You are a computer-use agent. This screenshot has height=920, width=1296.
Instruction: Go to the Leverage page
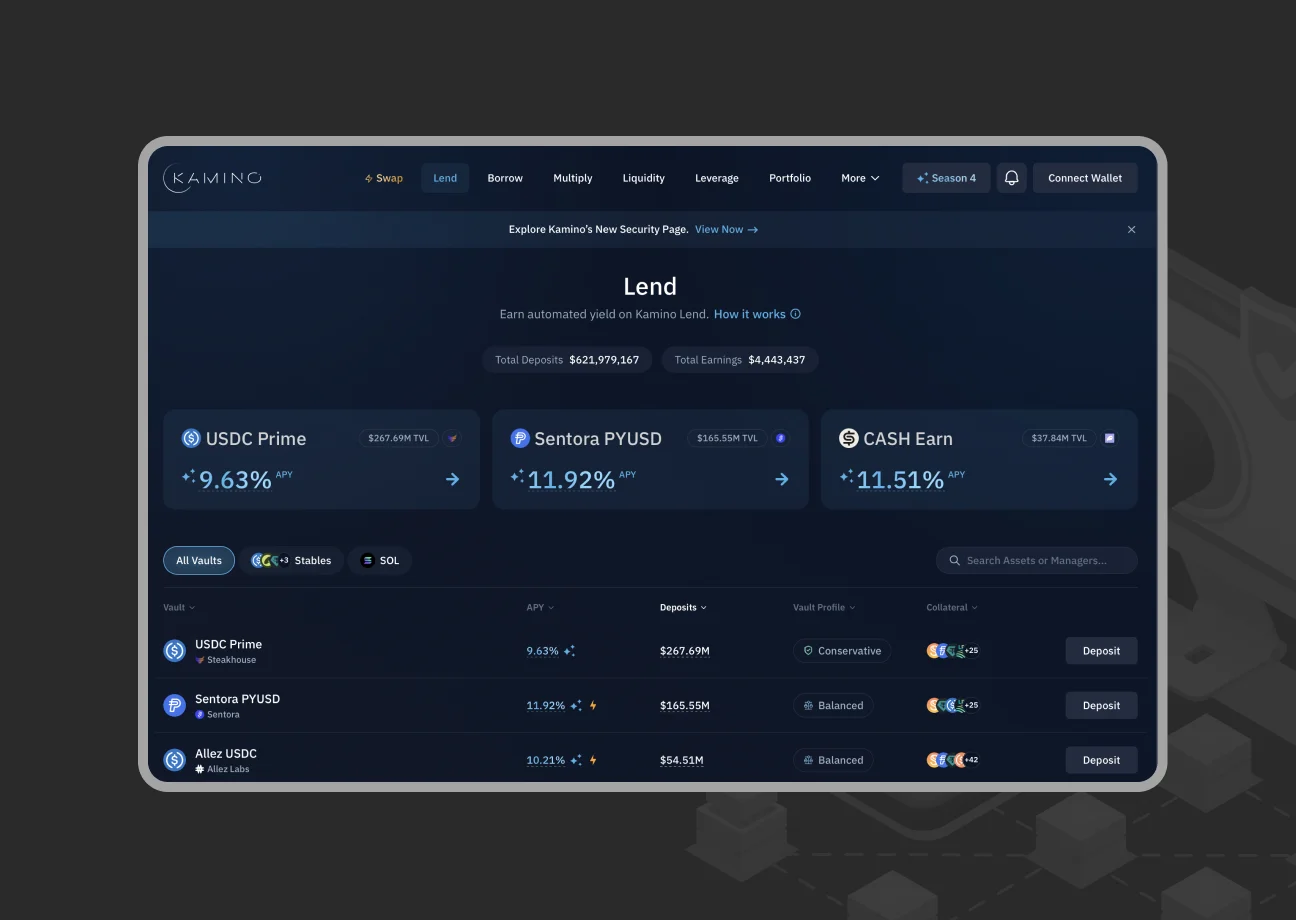pyautogui.click(x=717, y=178)
